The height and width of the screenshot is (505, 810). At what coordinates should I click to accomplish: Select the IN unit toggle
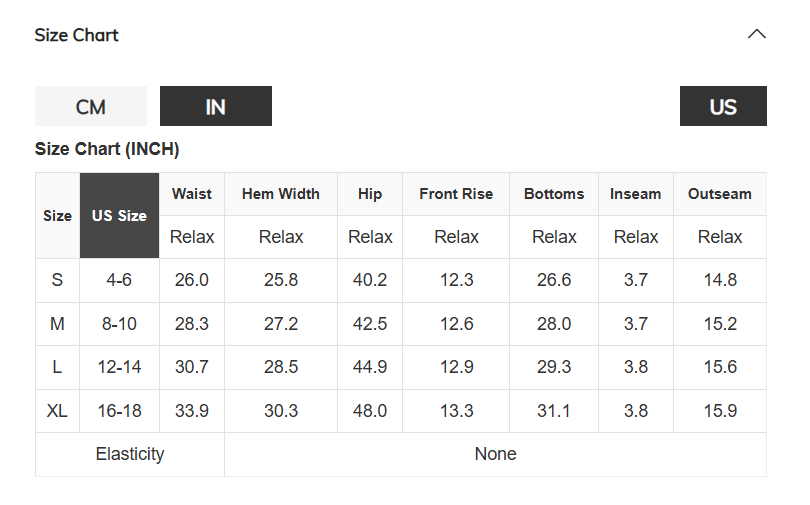coord(216,106)
